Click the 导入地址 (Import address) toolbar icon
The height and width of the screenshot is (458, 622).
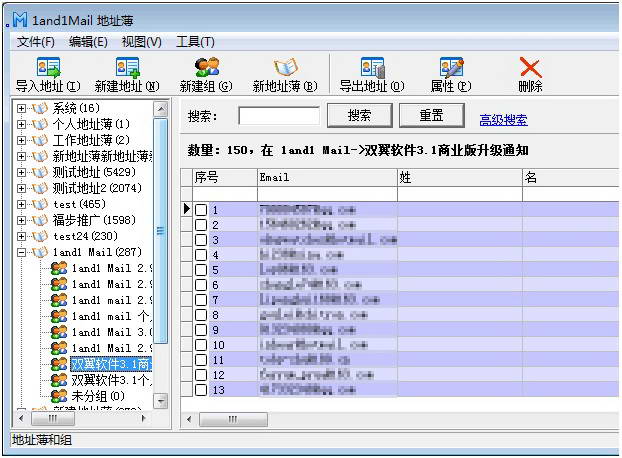point(48,67)
